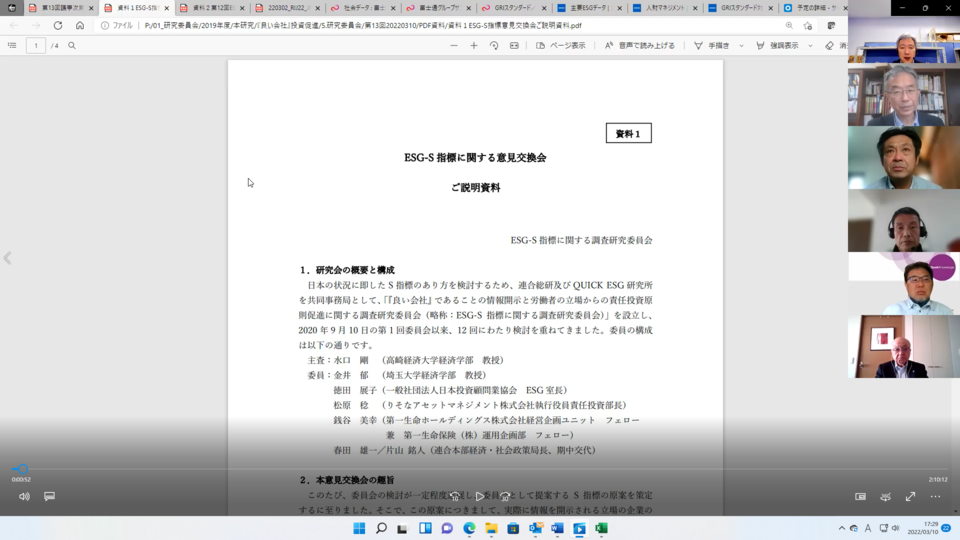This screenshot has height=540, width=960.
Task: Enter full screen video playback
Action: tap(910, 497)
